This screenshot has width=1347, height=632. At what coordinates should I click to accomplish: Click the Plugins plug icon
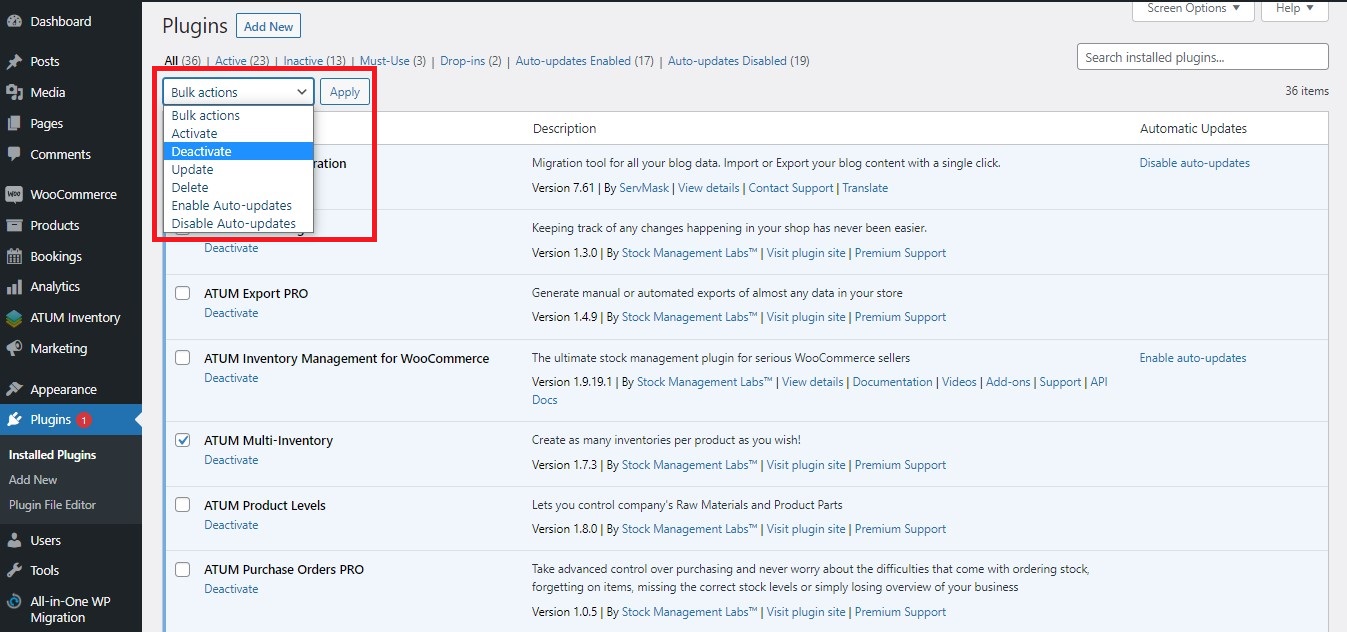[14, 419]
